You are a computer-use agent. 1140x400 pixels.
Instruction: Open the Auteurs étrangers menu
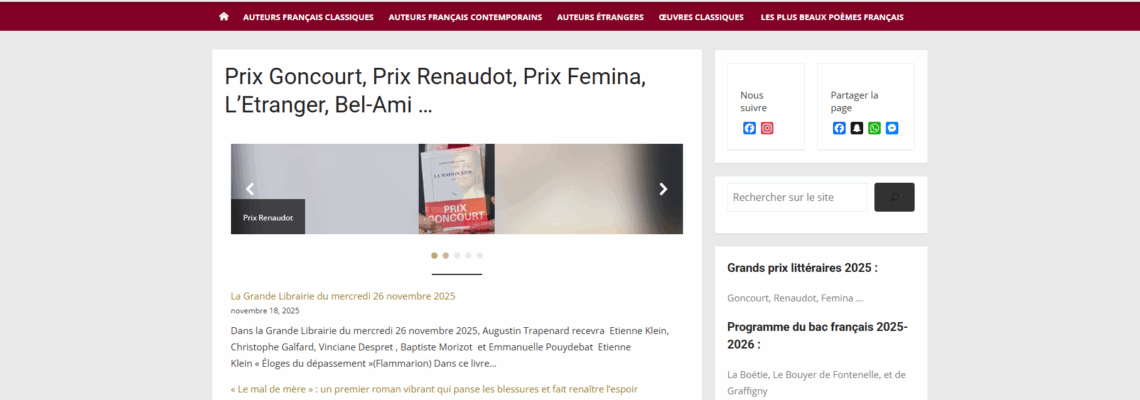coord(601,17)
